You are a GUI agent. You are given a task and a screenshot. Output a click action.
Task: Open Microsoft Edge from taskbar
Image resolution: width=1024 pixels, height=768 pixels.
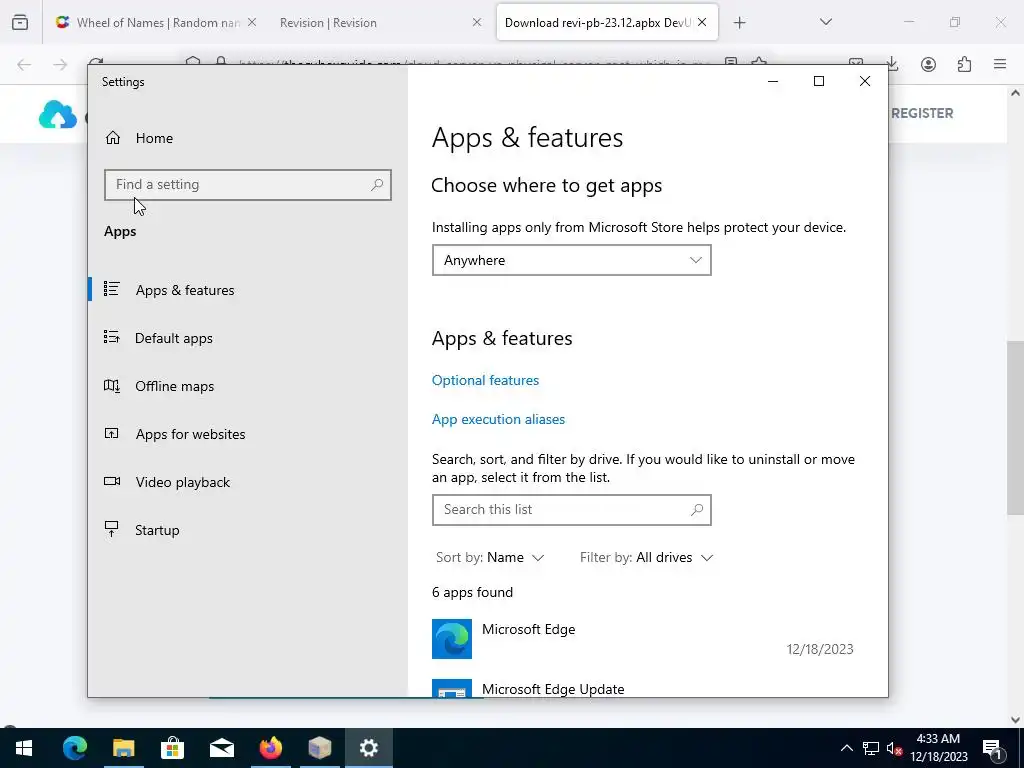74,748
